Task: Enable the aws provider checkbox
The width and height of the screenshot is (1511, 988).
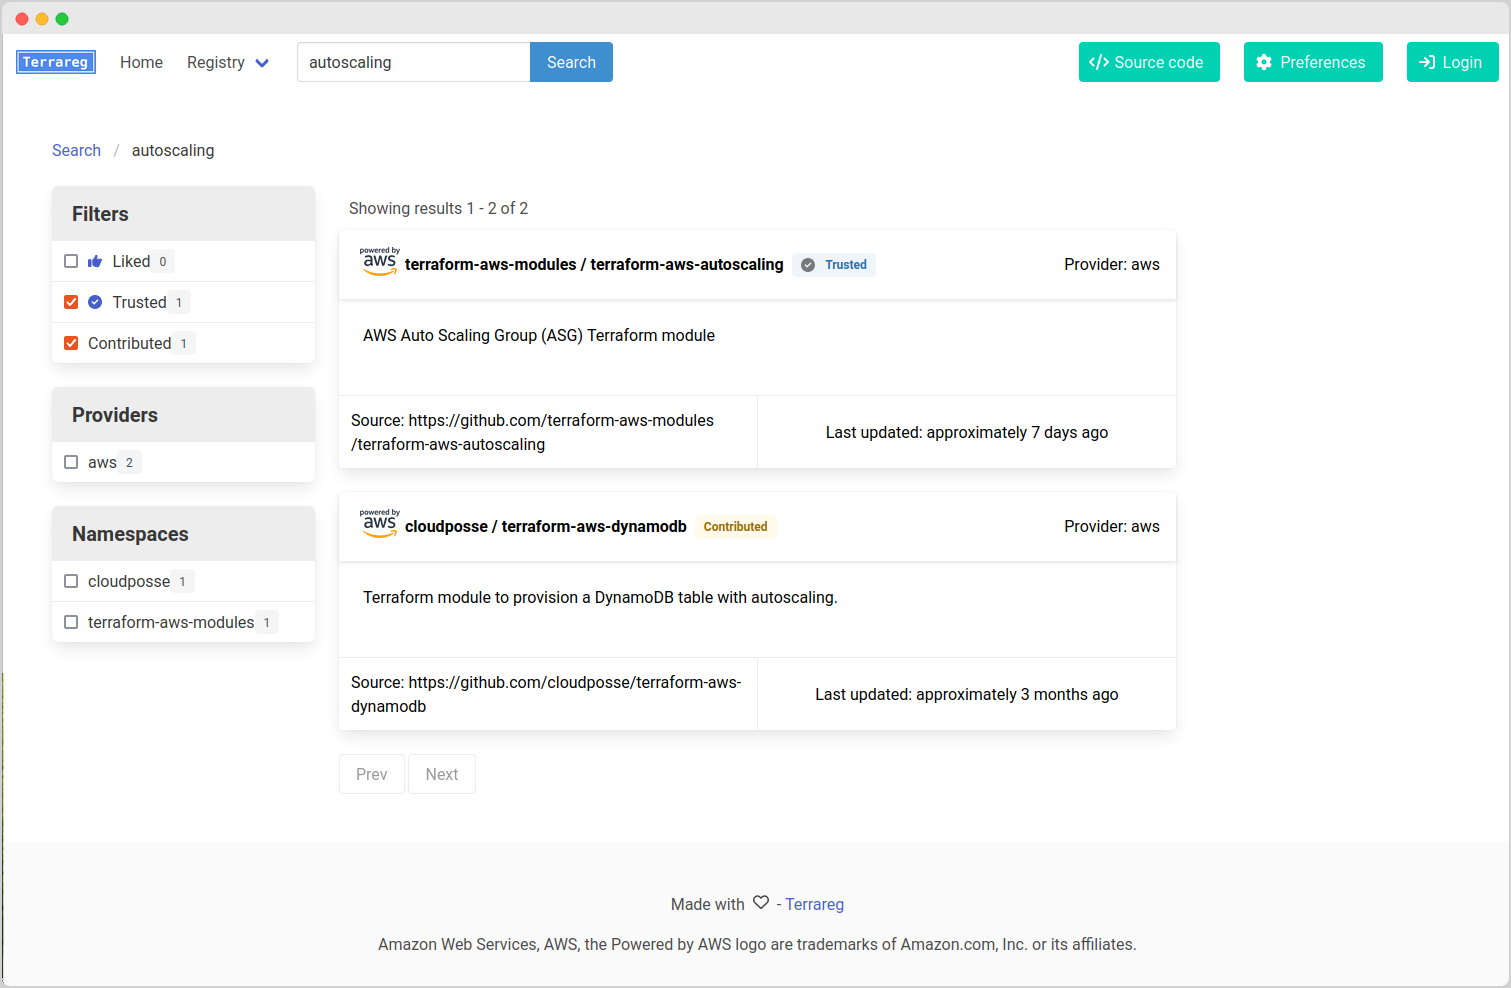Action: [71, 462]
